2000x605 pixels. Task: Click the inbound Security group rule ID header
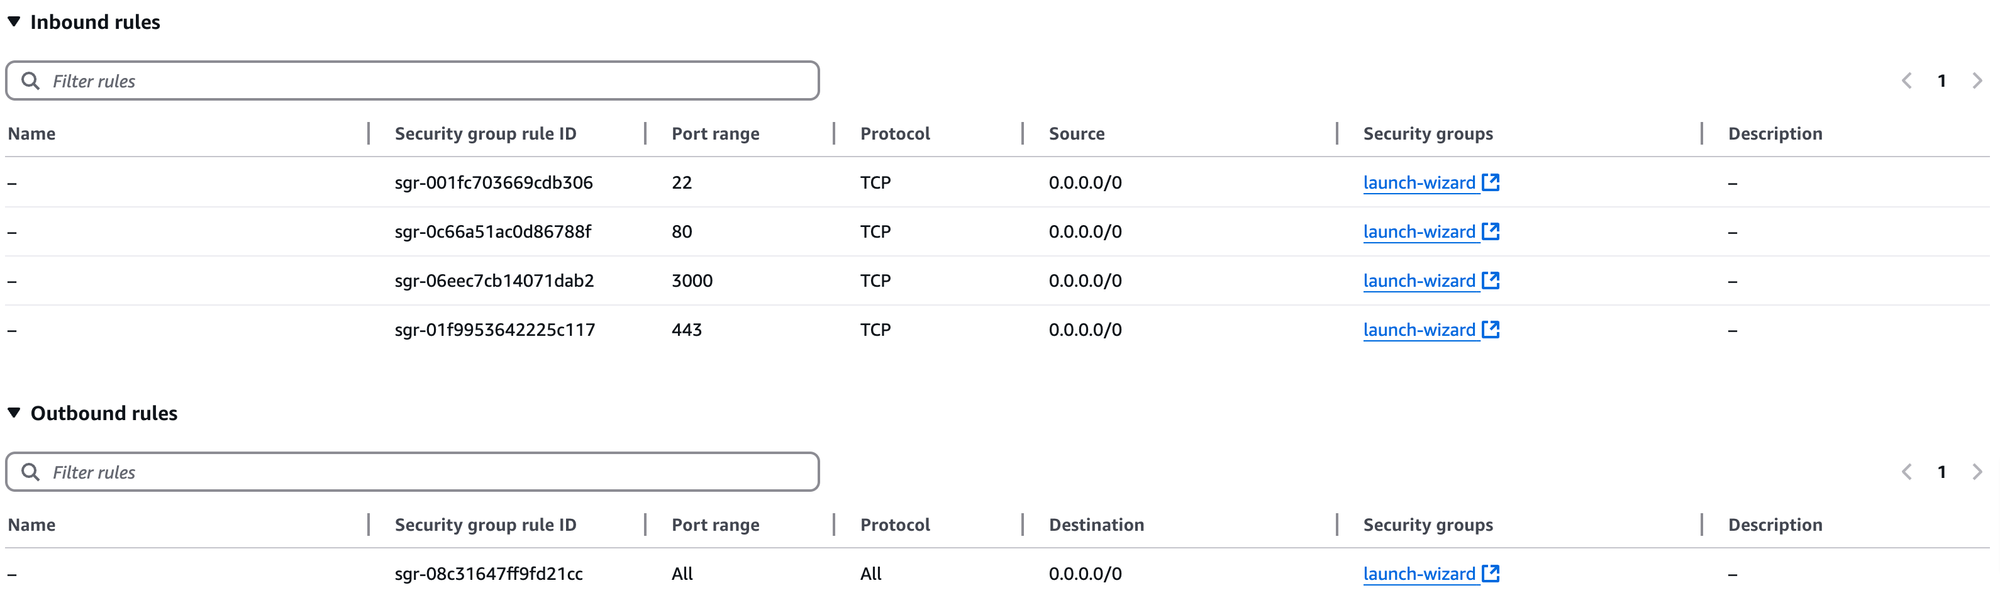(x=485, y=134)
